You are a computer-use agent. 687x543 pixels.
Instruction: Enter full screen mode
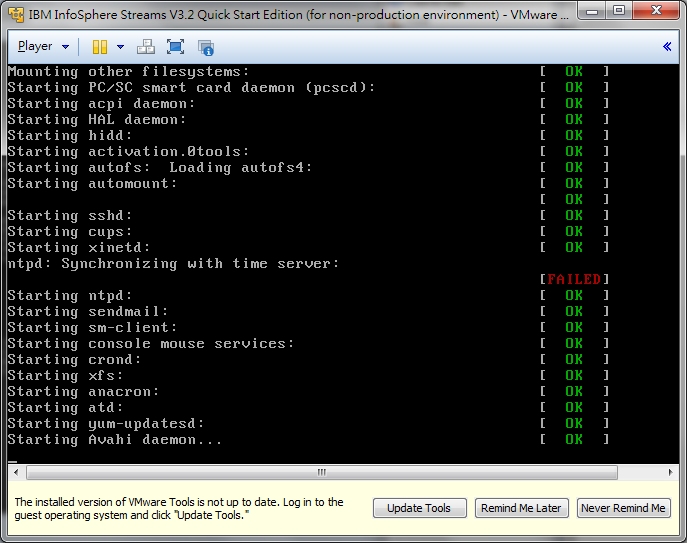[175, 47]
